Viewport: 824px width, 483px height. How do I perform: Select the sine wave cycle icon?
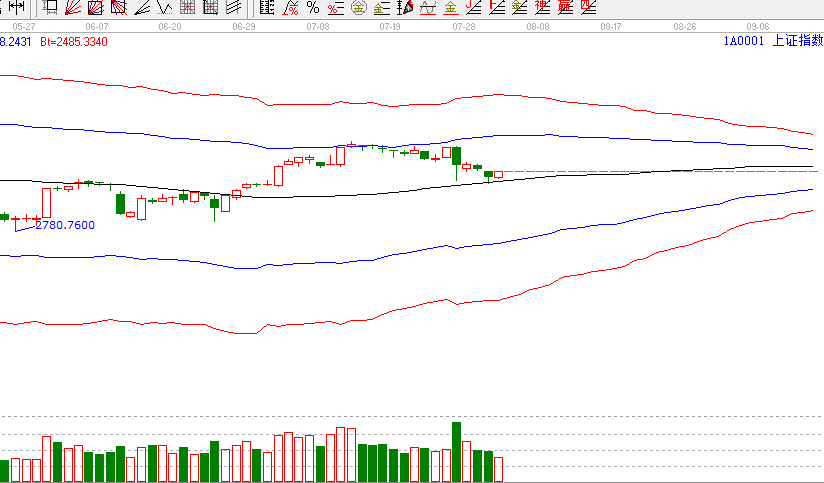[427, 8]
